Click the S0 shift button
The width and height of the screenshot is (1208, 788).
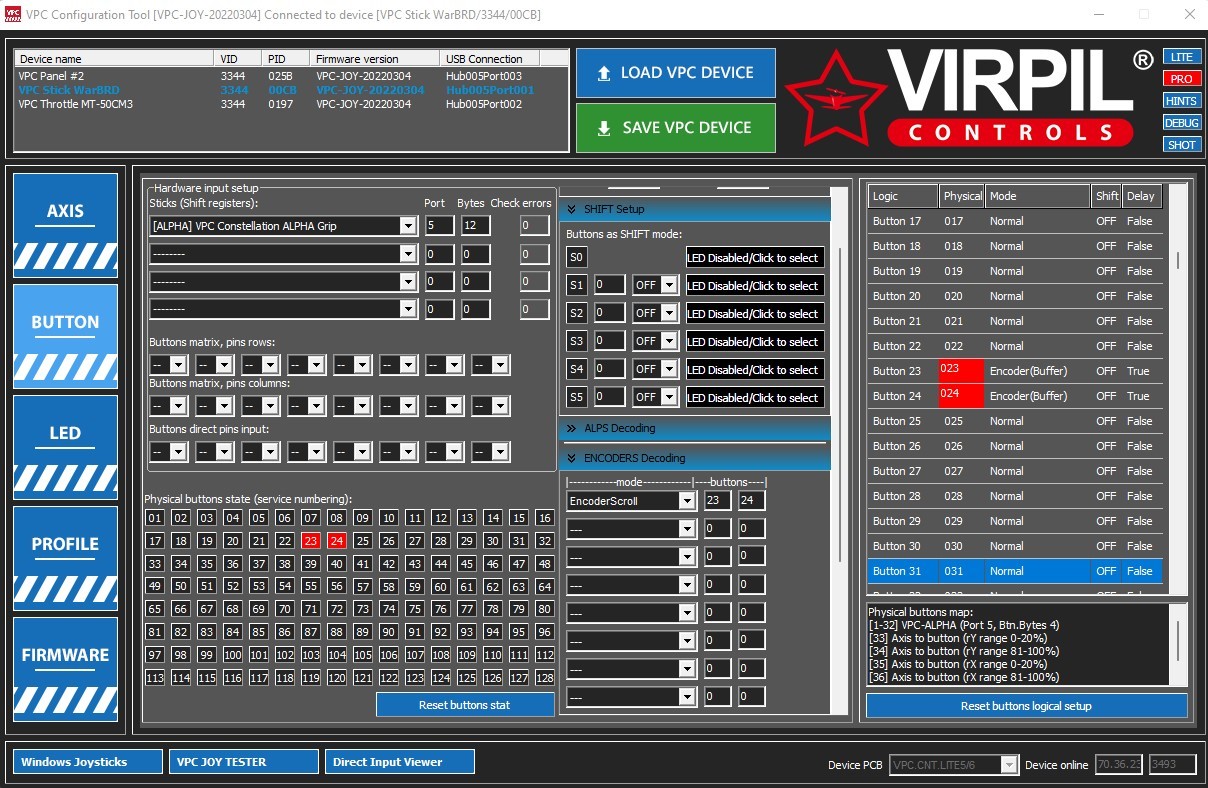tap(577, 257)
